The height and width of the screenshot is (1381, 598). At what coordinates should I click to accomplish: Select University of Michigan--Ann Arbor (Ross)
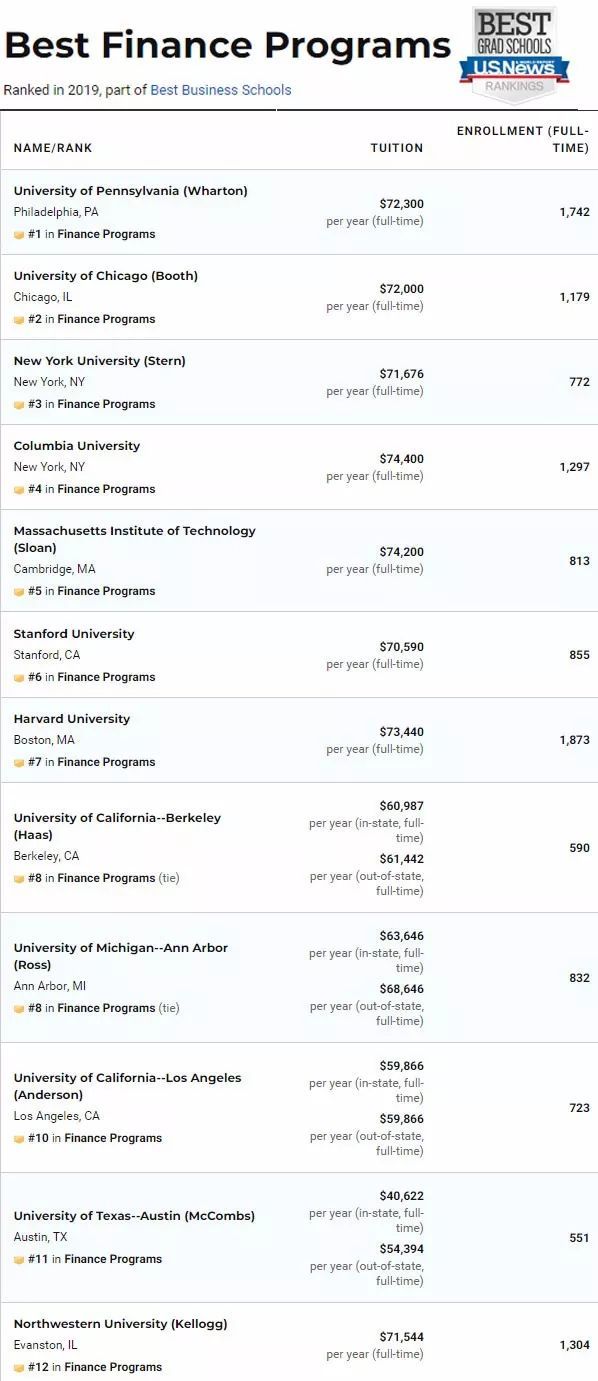click(120, 956)
